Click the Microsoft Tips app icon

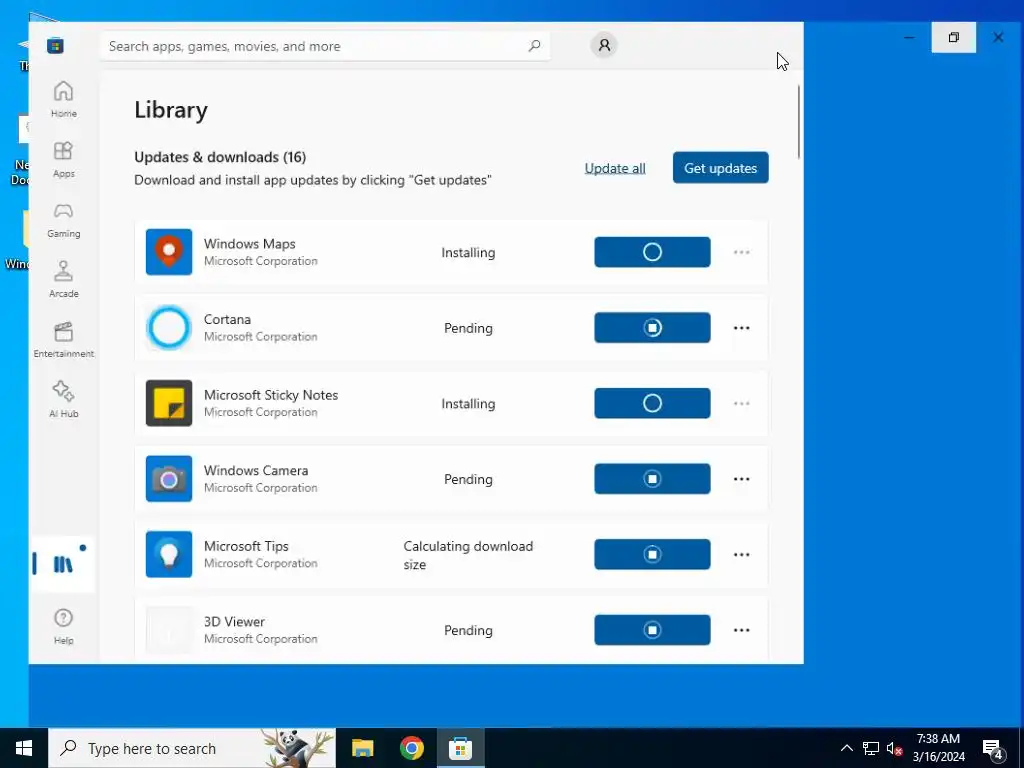coord(169,554)
